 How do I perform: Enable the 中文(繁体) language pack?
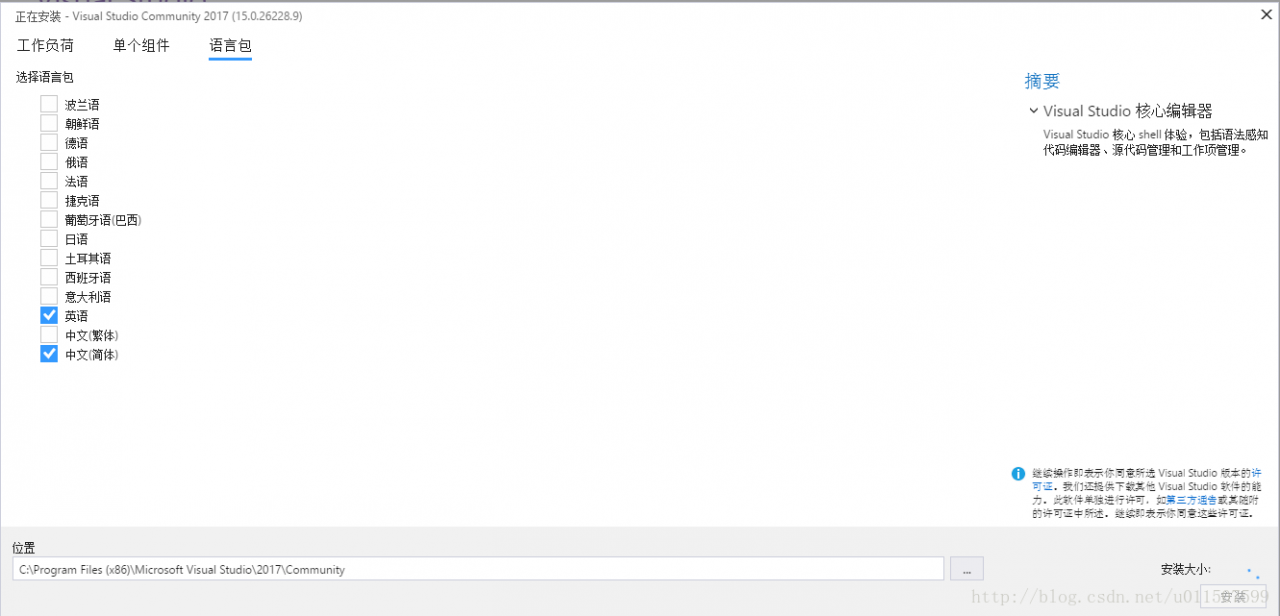(49, 335)
